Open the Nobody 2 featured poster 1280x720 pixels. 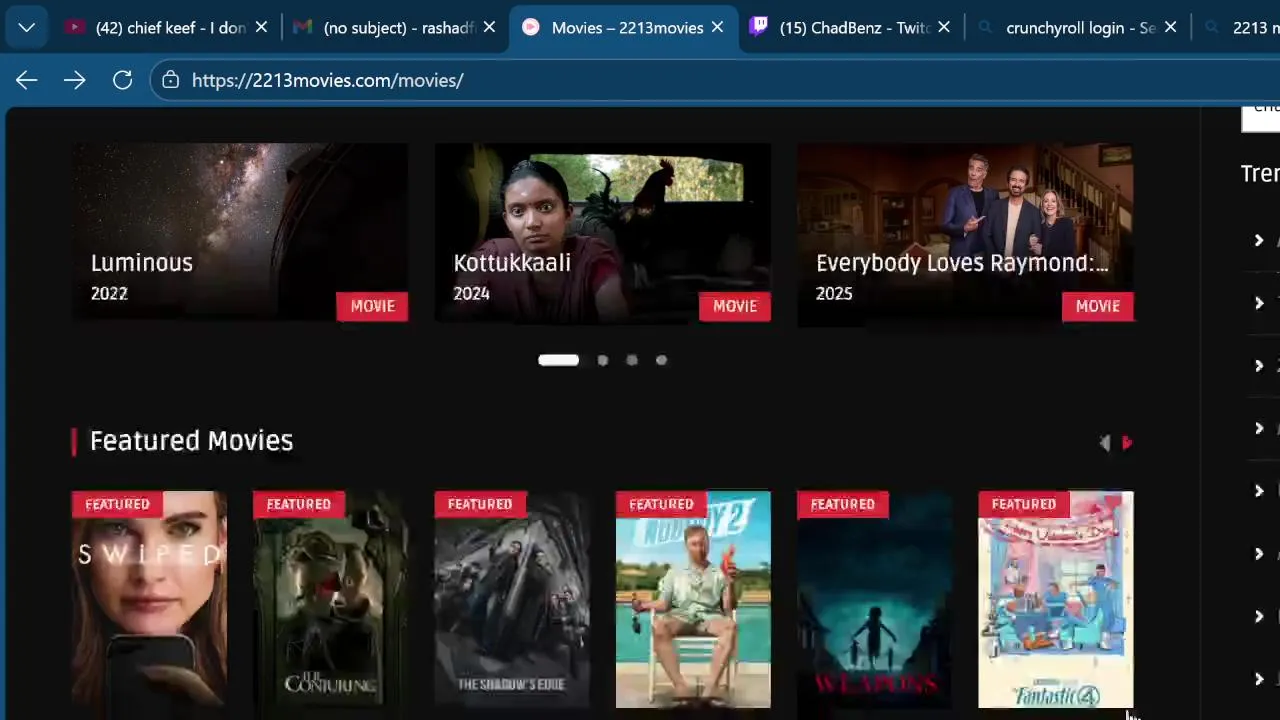click(693, 600)
